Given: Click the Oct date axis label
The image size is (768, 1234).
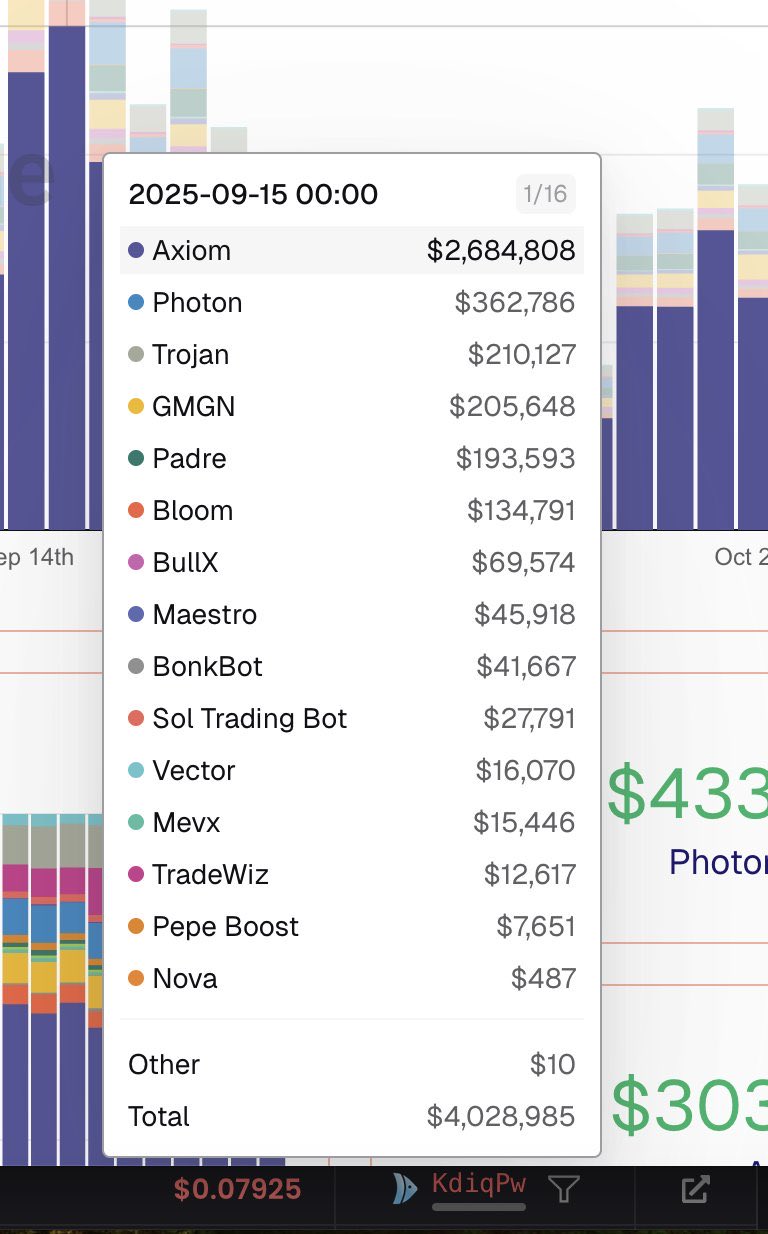Looking at the screenshot, I should coord(740,557).
